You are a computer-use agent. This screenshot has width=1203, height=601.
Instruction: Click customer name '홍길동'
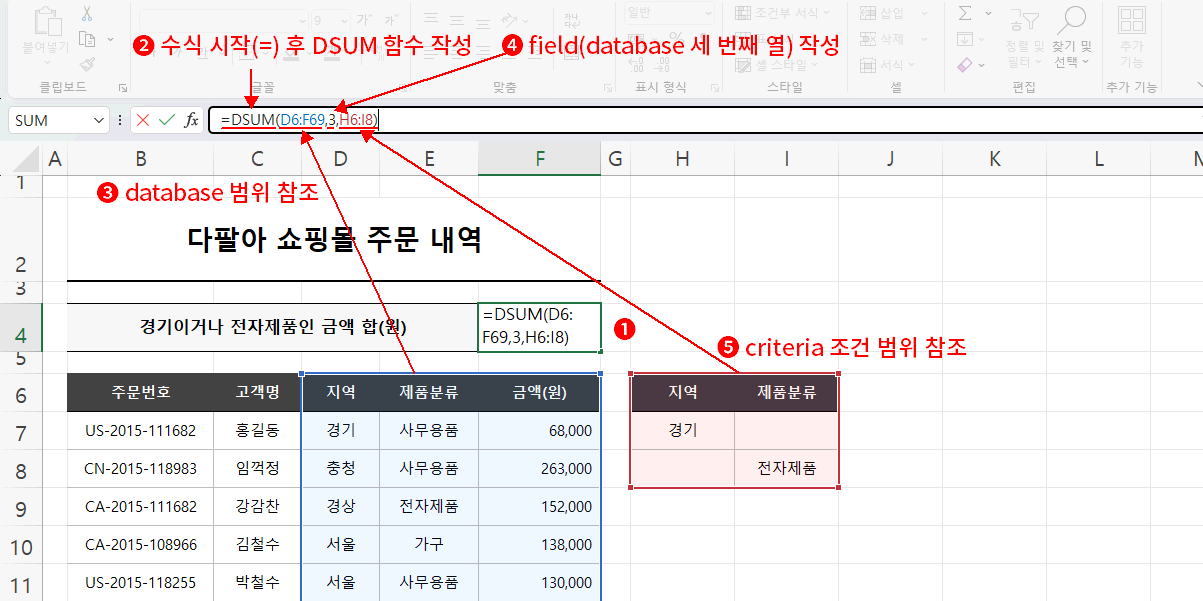257,431
